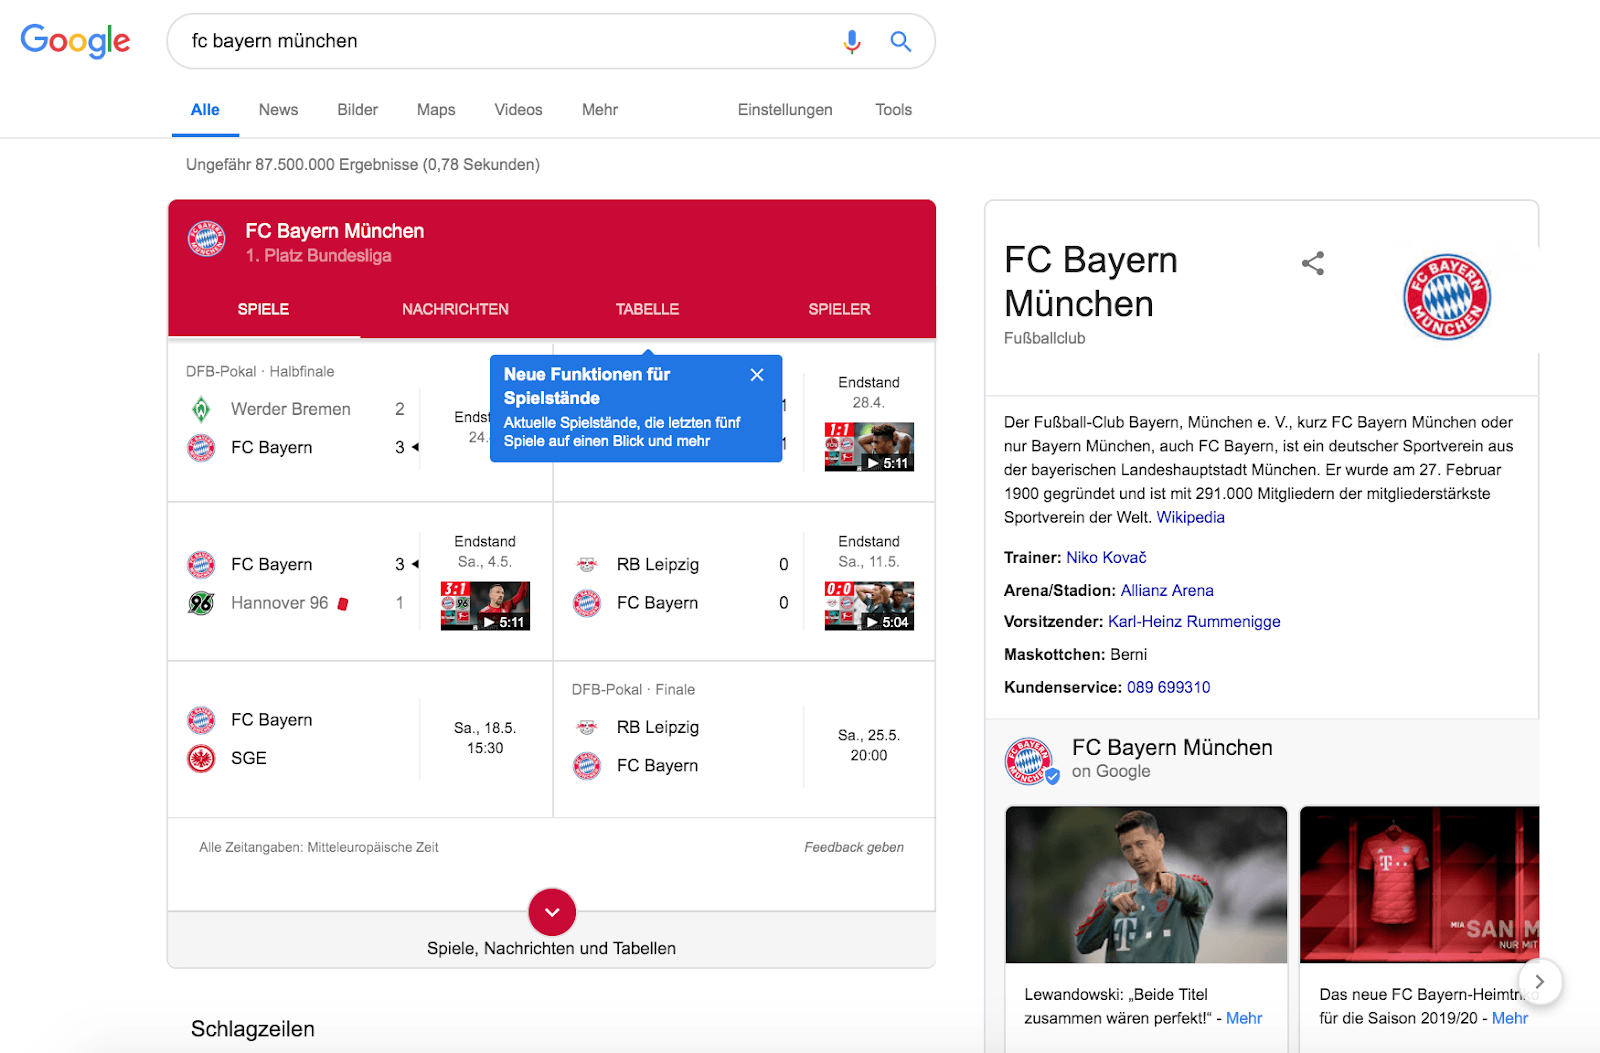Switch to Bilder results tab

pyautogui.click(x=357, y=110)
